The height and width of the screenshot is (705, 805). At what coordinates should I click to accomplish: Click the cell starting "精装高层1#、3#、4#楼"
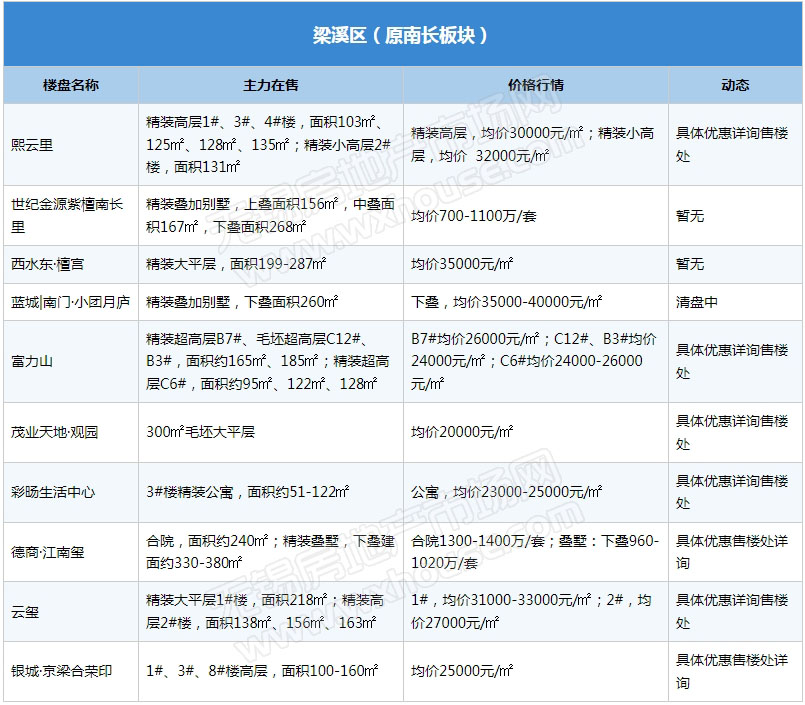click(x=269, y=144)
